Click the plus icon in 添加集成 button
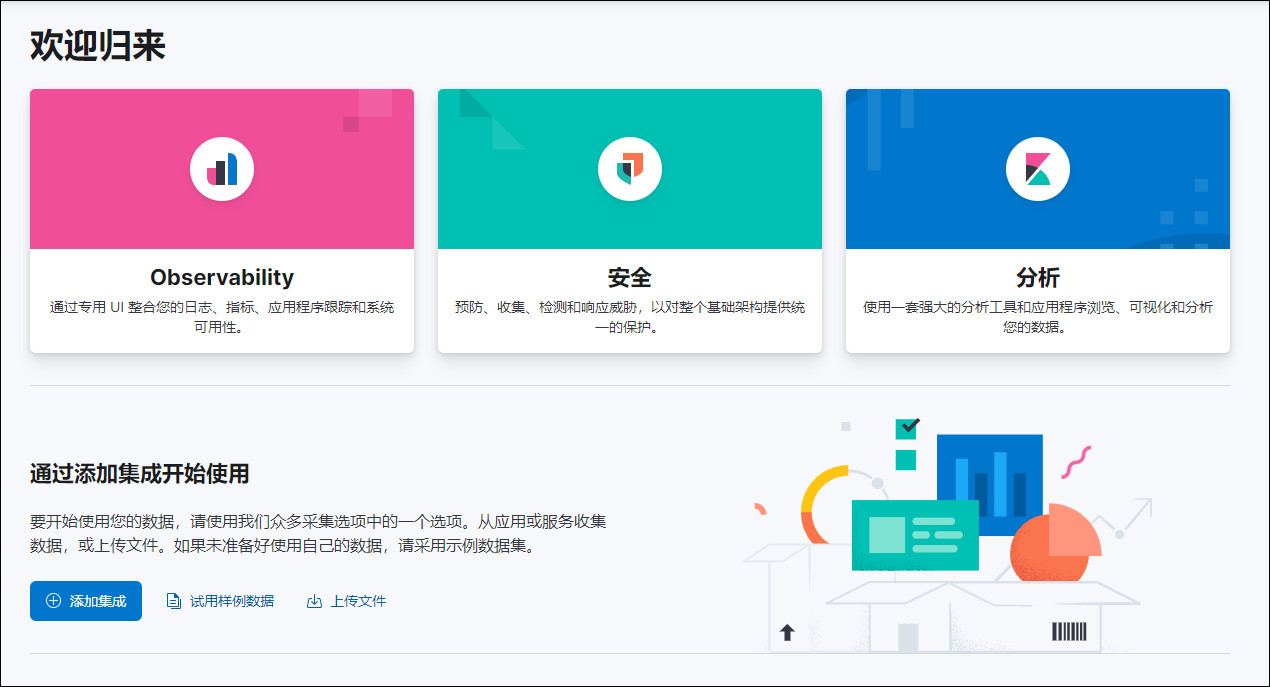This screenshot has height=687, width=1270. (54, 601)
